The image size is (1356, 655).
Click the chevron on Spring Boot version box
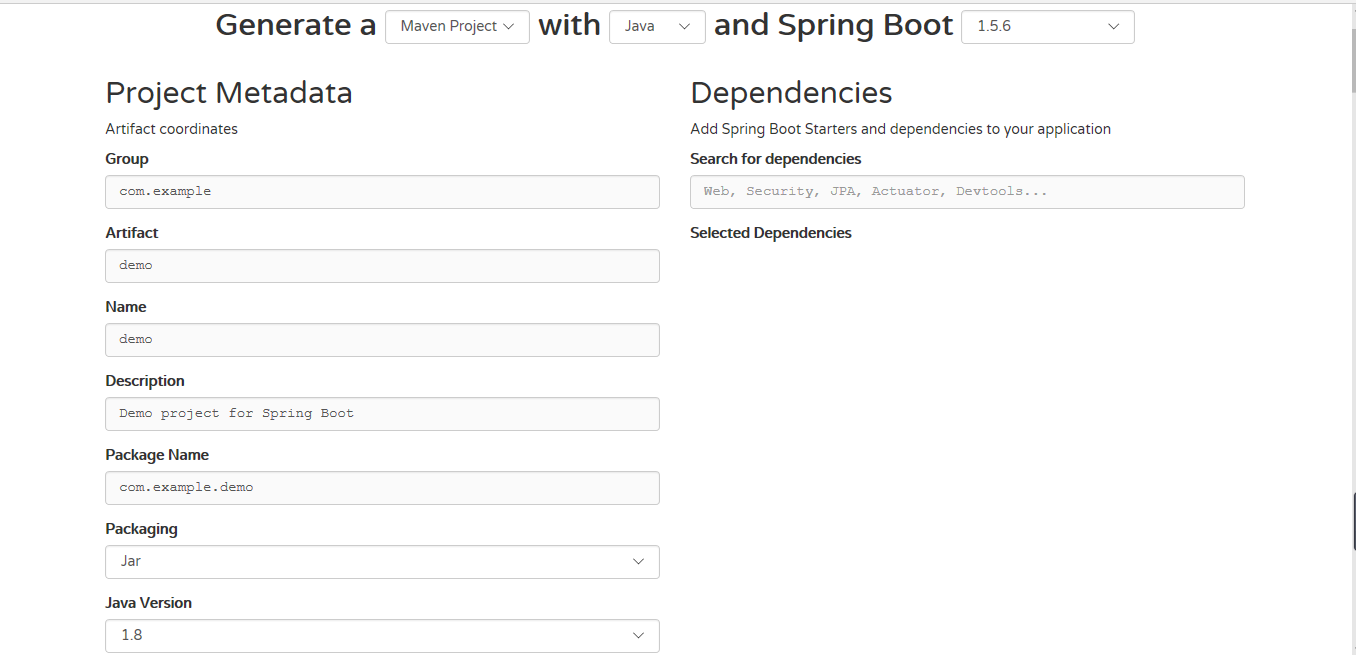pos(1113,27)
